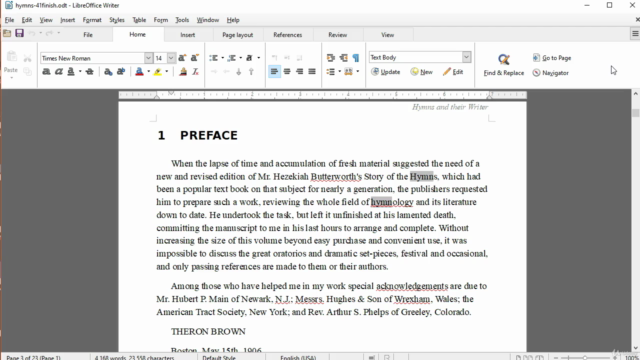Expand the underline style dropdown arrow

[80, 72]
